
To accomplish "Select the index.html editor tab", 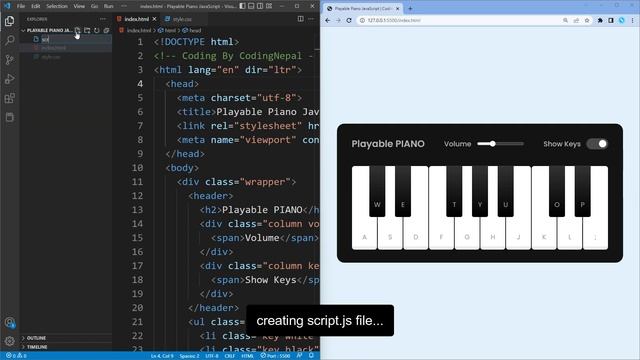I will (136, 19).
